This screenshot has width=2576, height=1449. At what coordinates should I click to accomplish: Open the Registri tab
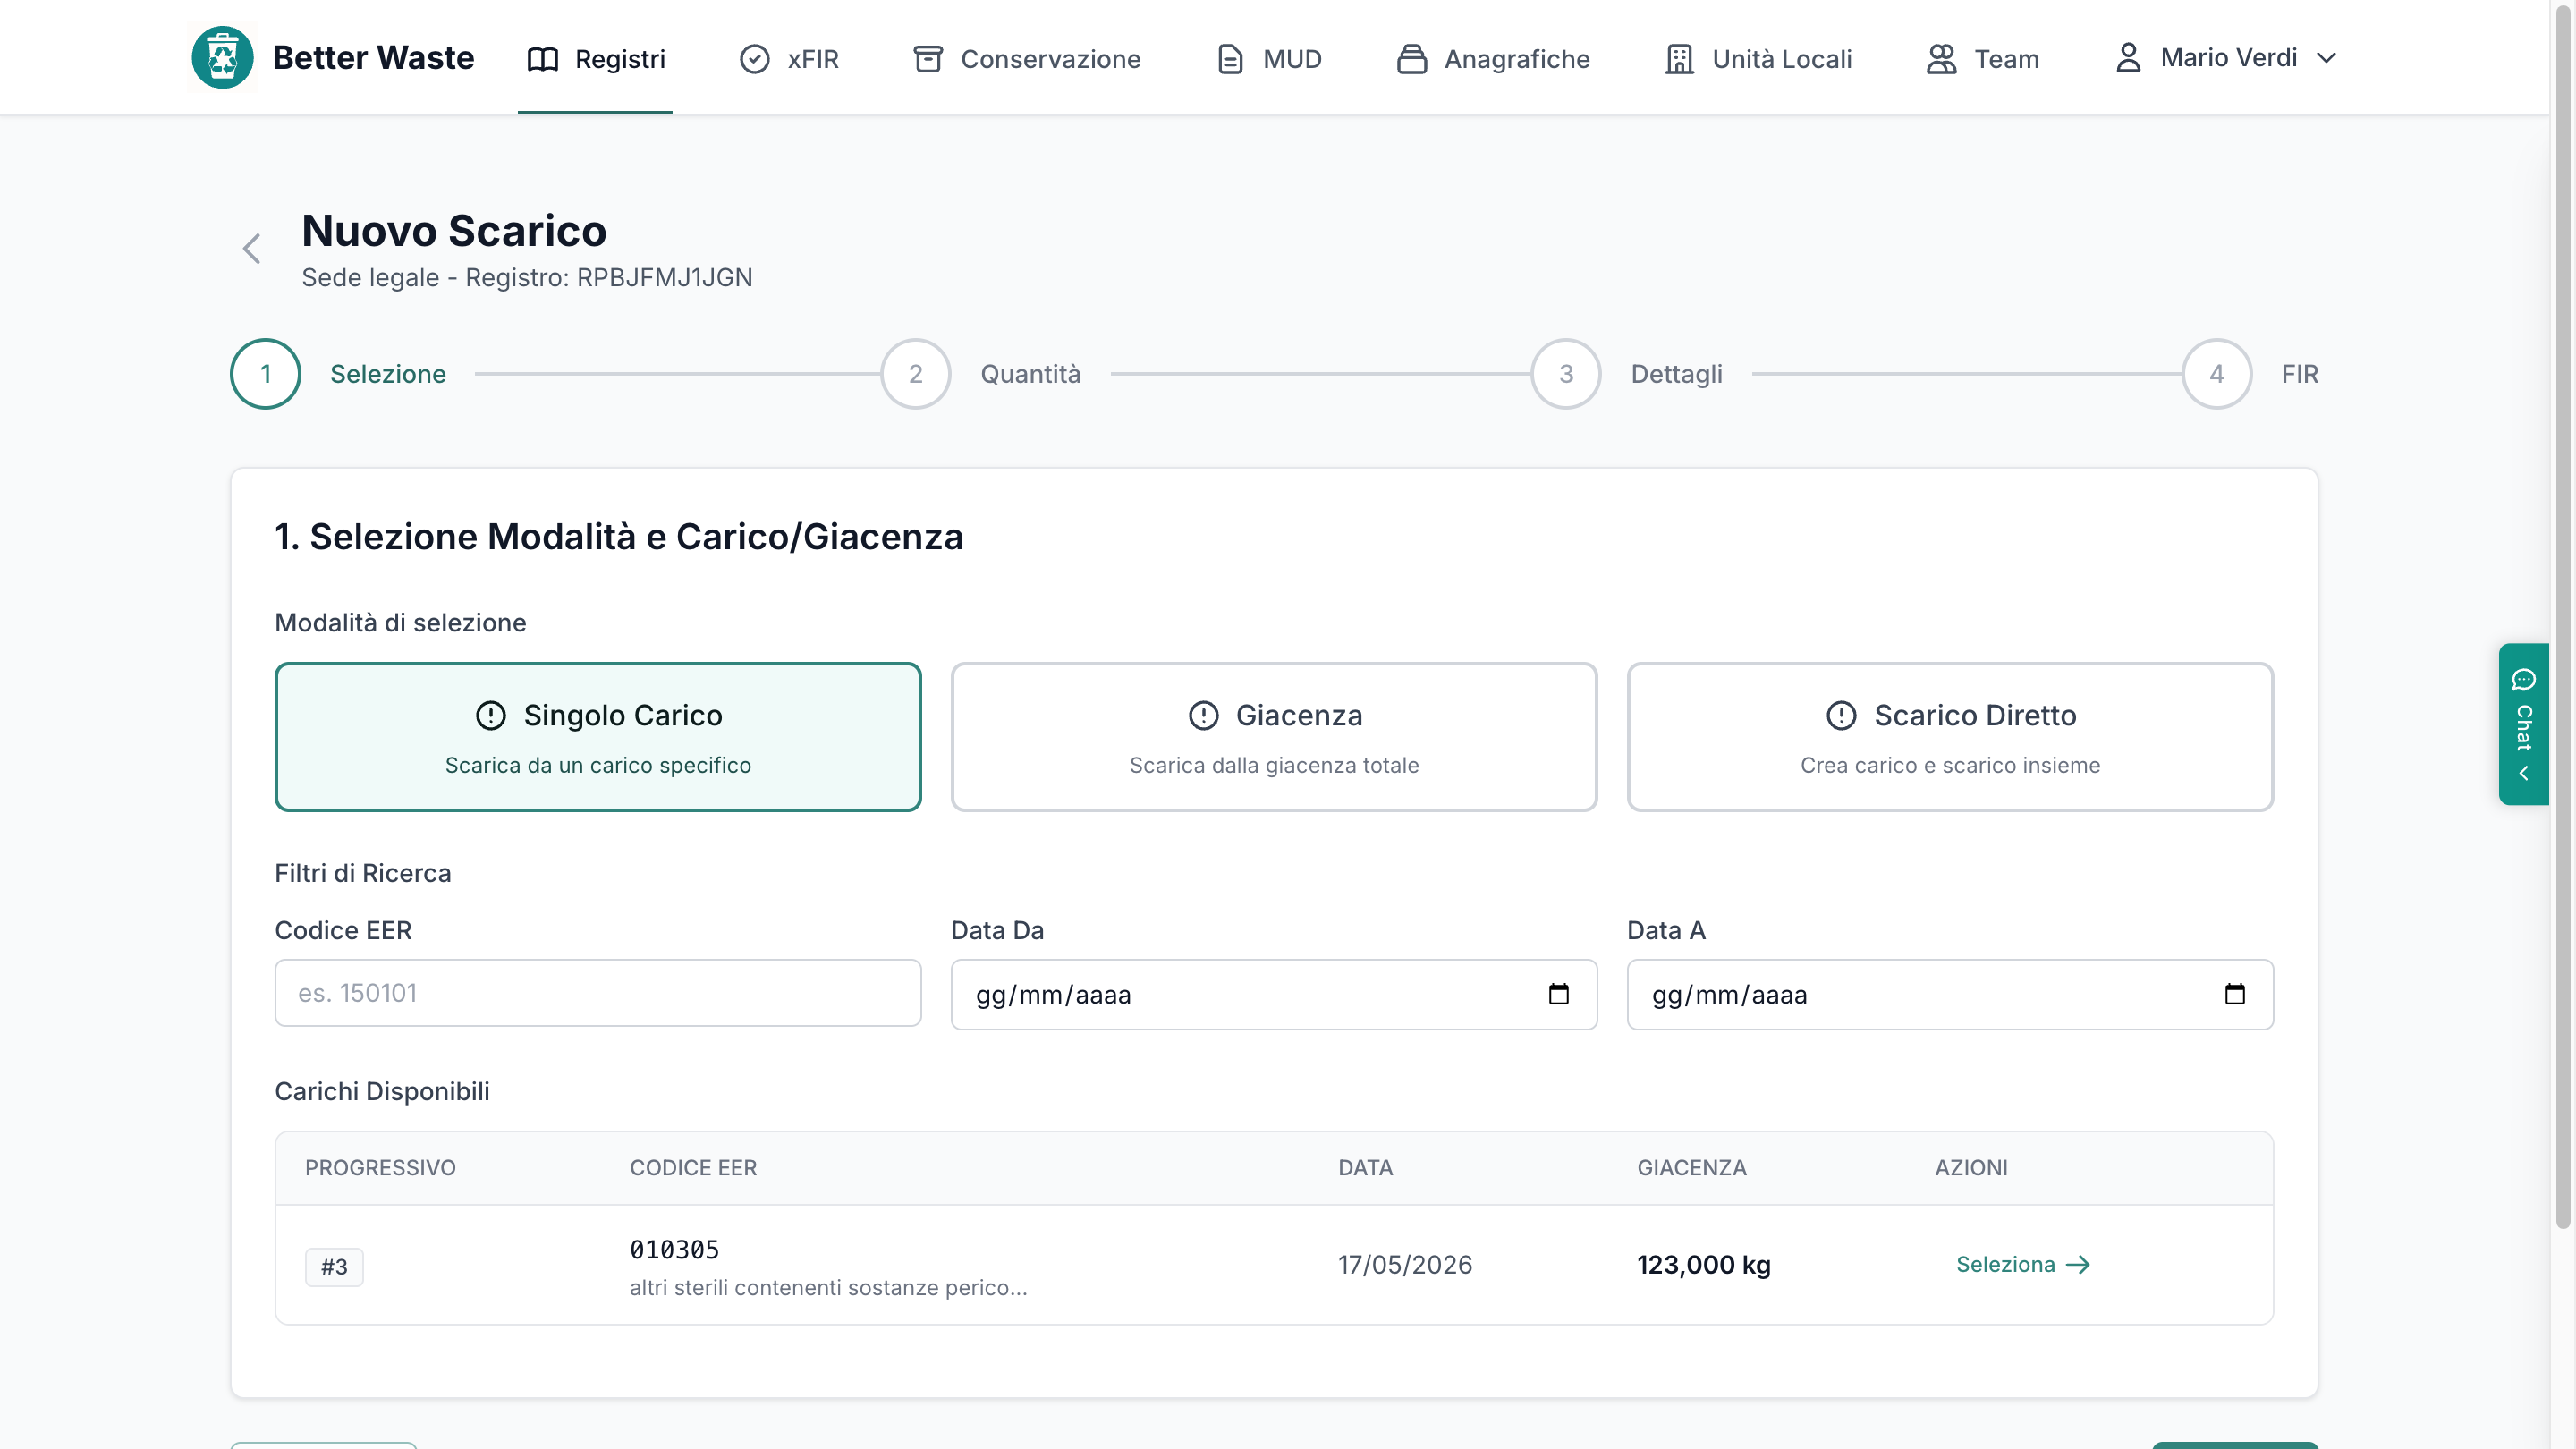pos(595,59)
